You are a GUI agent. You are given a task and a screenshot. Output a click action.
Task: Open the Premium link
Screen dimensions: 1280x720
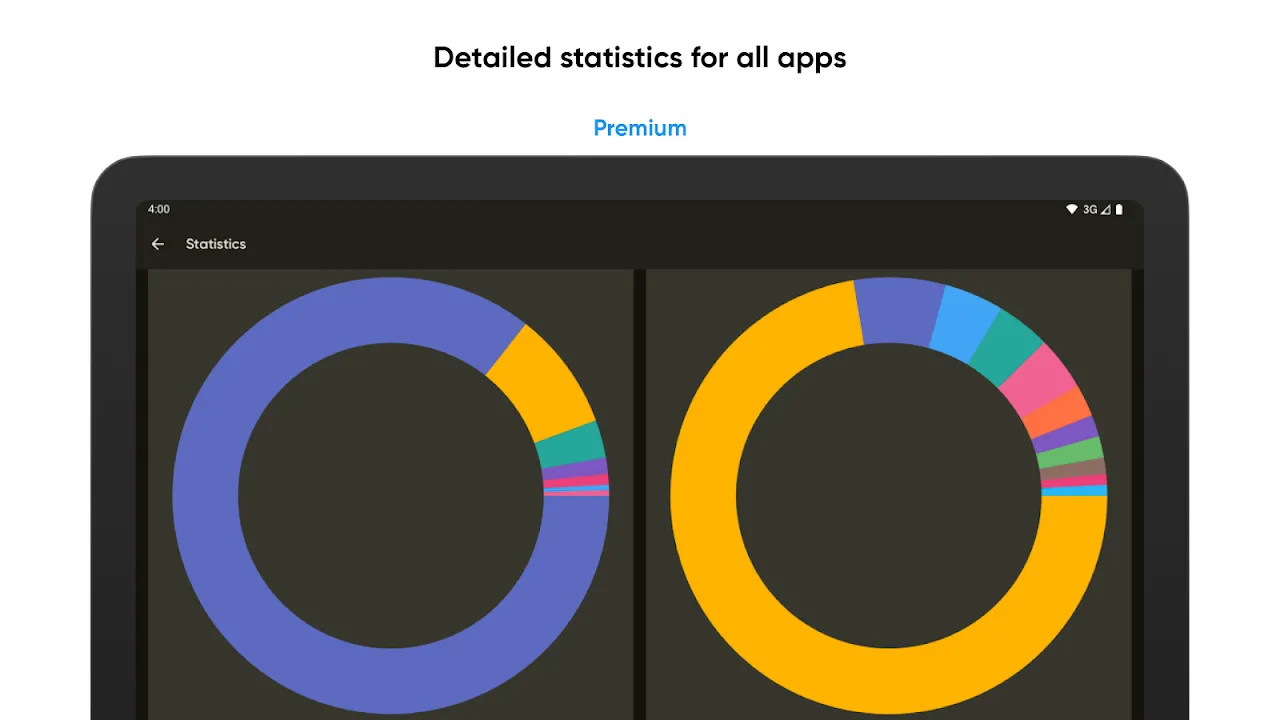click(x=640, y=128)
